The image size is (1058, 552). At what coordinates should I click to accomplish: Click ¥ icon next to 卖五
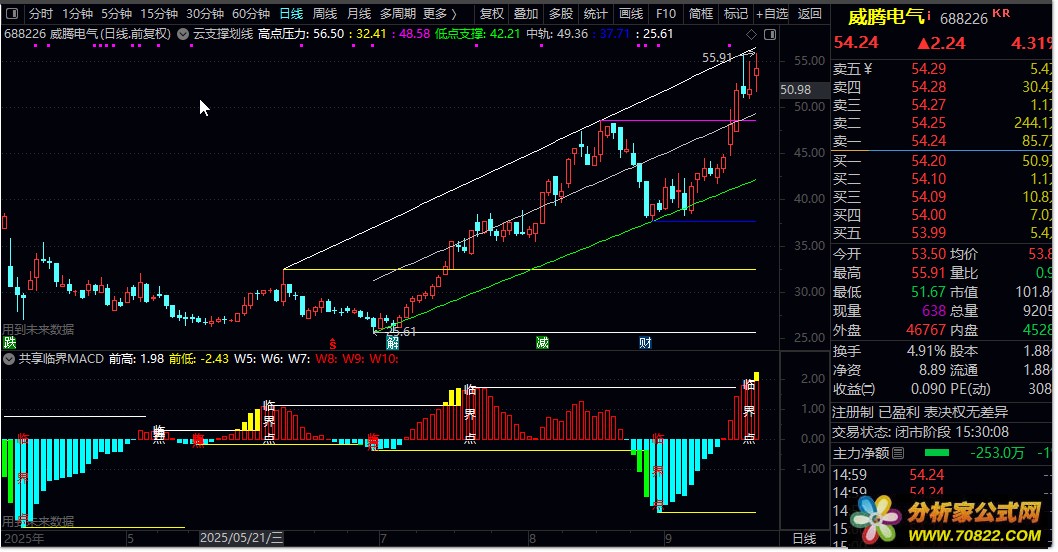tap(868, 68)
